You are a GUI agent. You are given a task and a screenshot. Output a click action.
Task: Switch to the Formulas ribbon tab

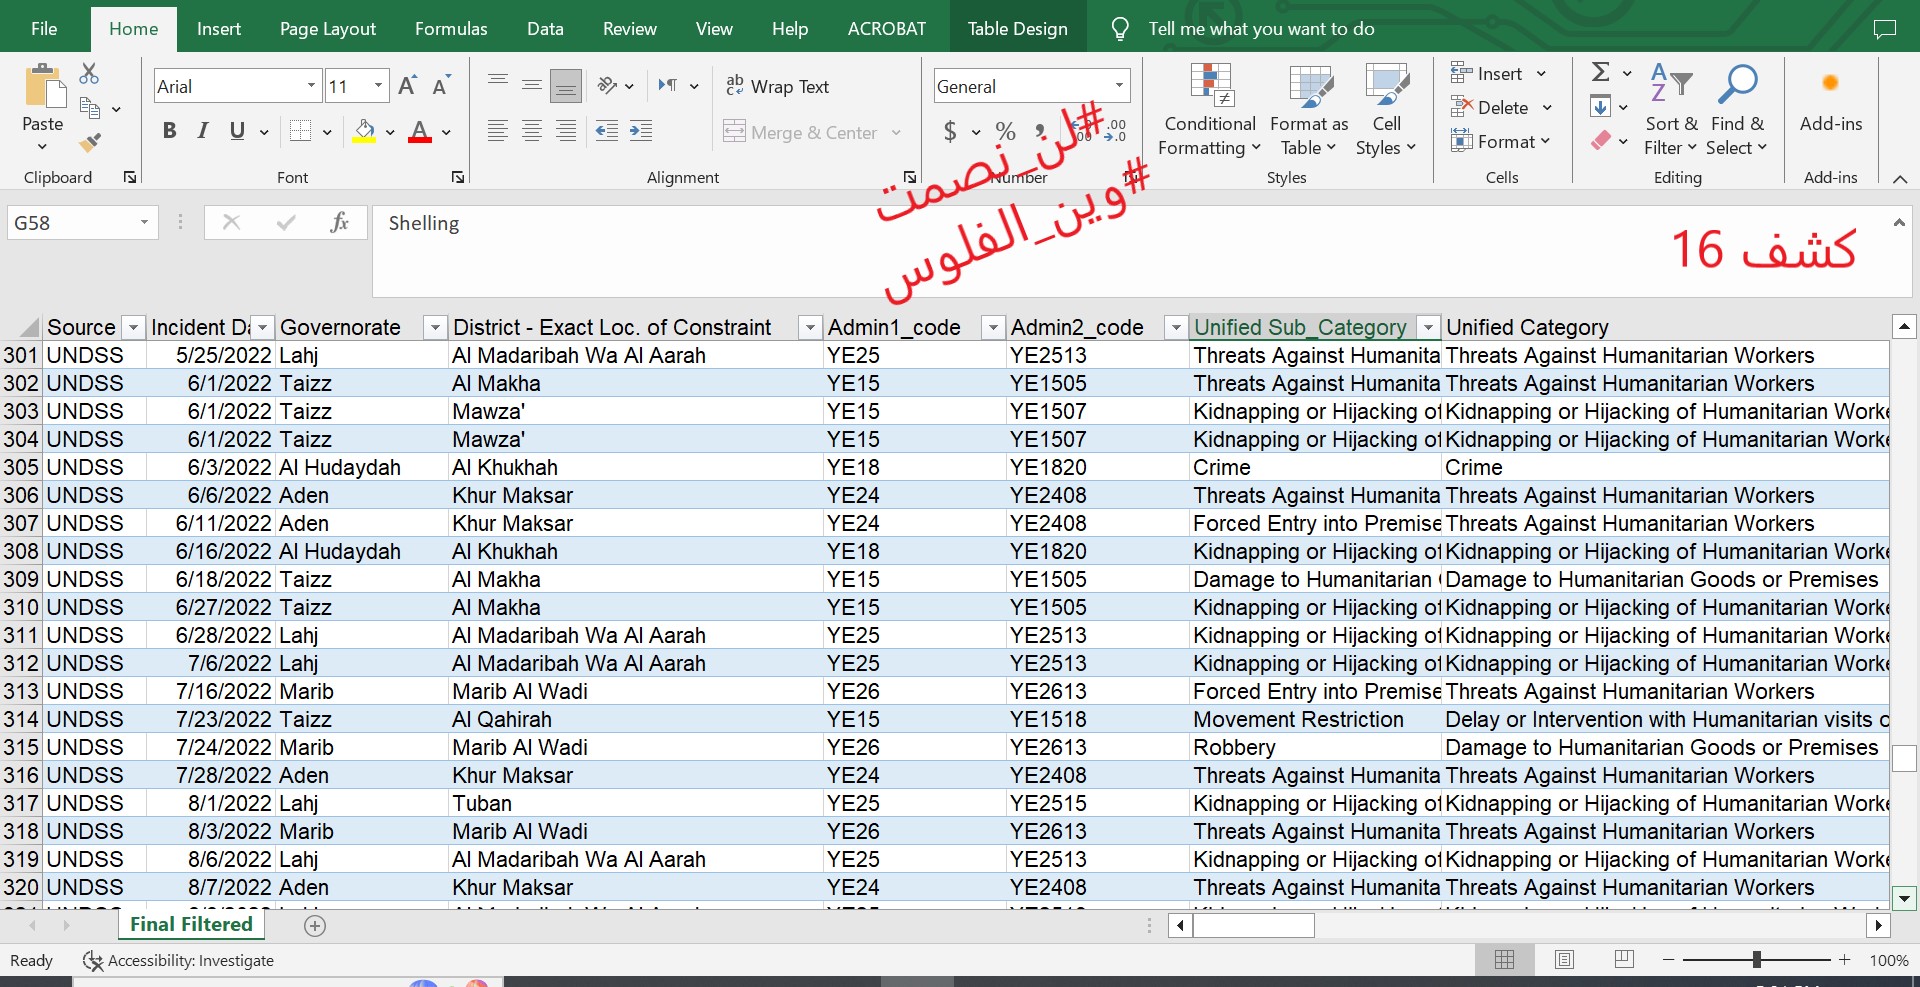point(451,29)
